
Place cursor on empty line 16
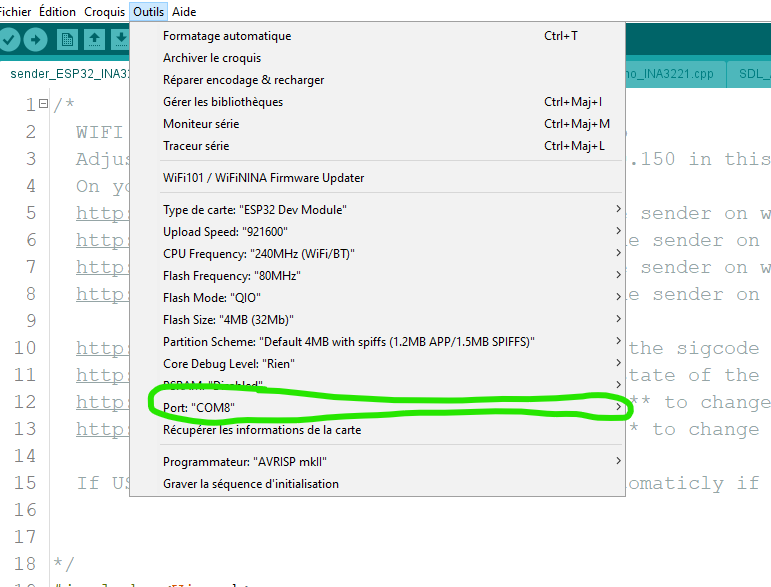click(x=410, y=510)
